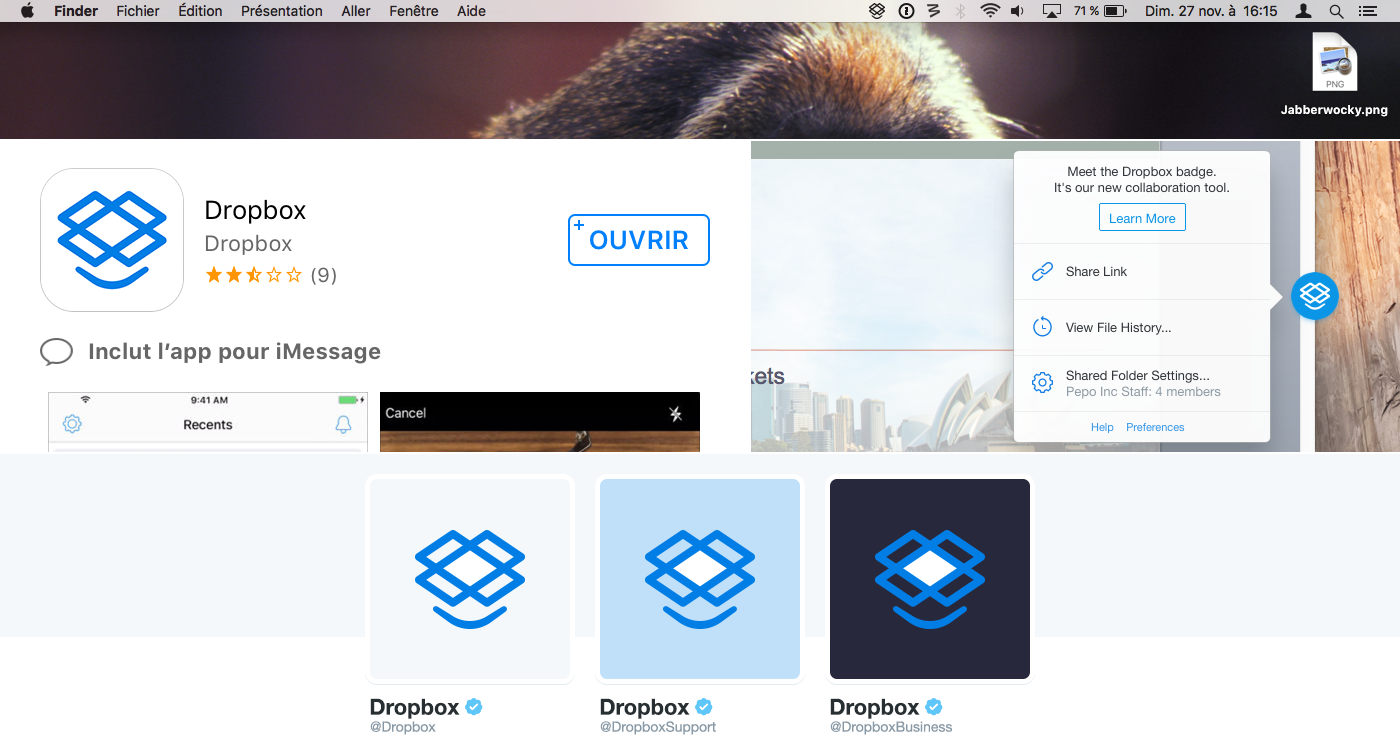Click the date 'Dim. 27 nov. à 16:15'
Screen dimensions: 1400x740
point(1211,11)
